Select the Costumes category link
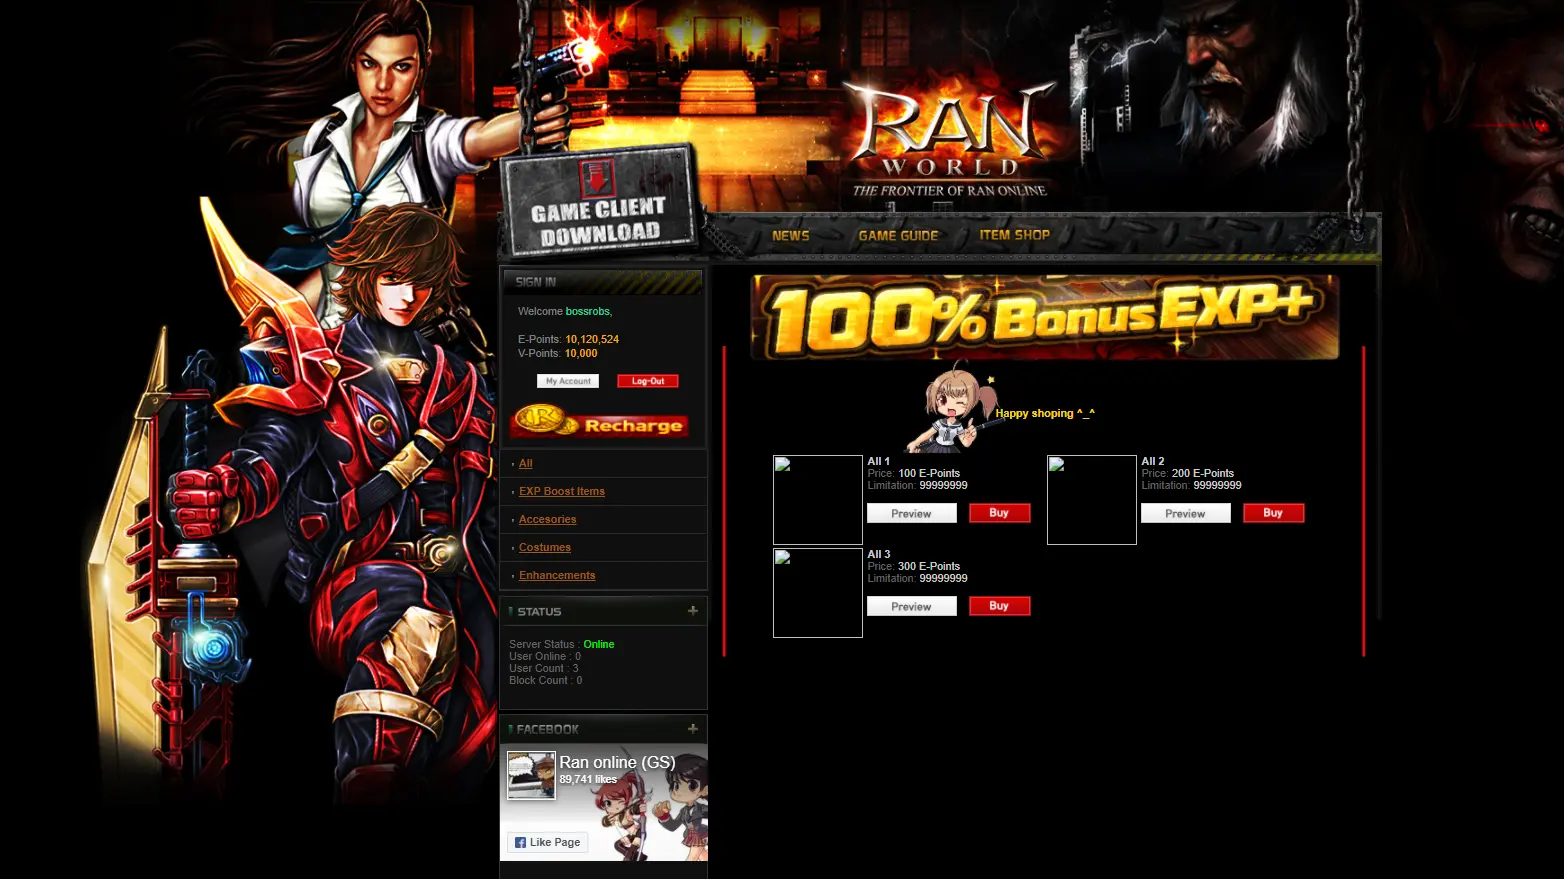The image size is (1564, 879). (545, 547)
